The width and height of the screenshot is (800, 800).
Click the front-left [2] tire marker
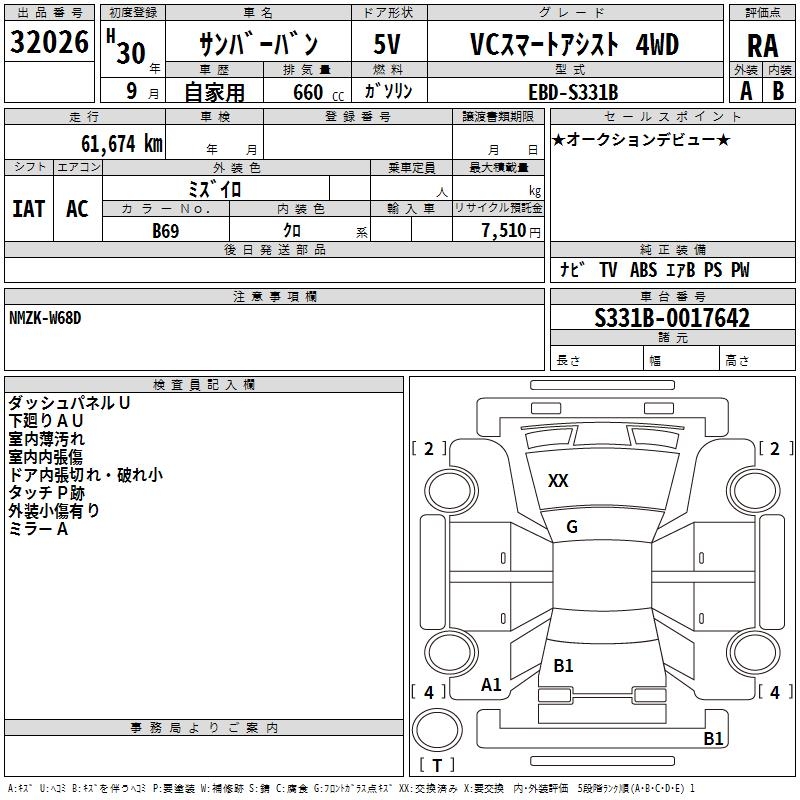(x=429, y=449)
